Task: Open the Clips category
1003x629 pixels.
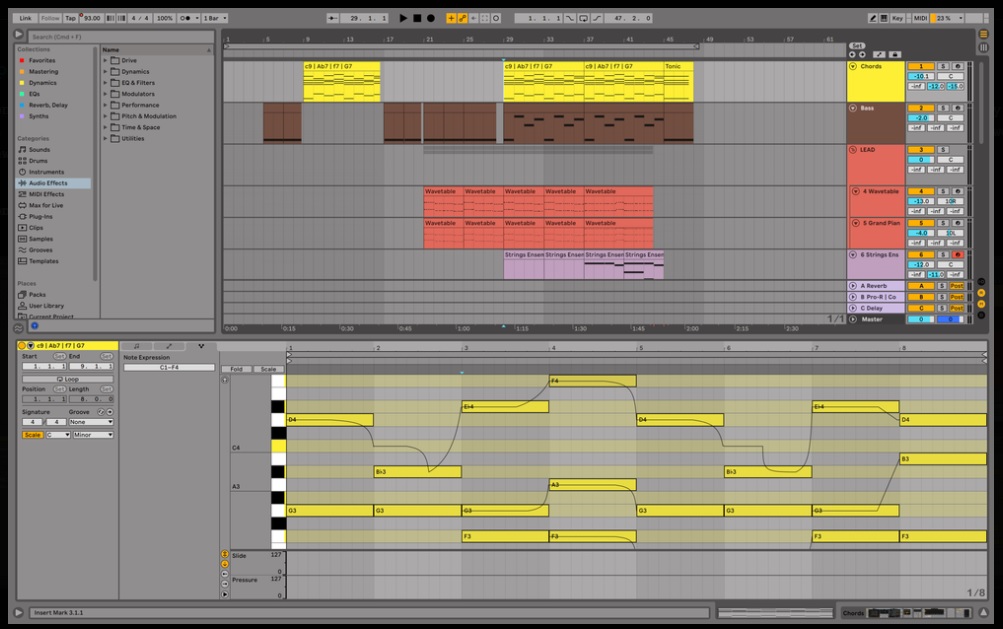Action: tap(36, 228)
